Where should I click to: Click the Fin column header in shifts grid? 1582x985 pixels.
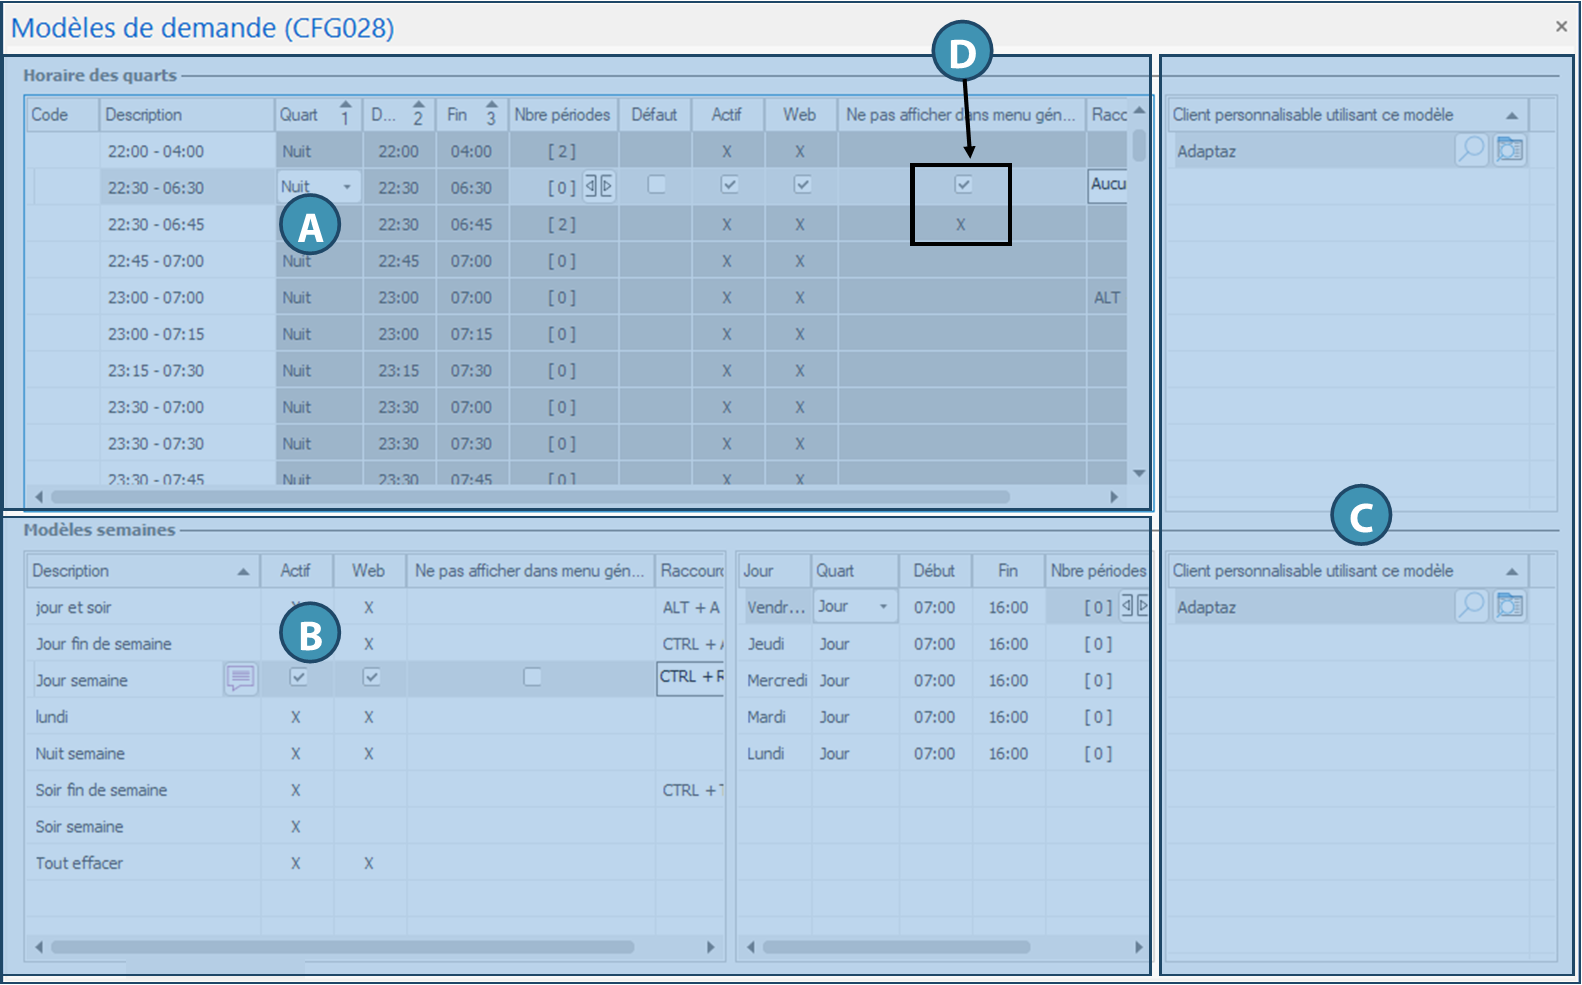coord(458,115)
